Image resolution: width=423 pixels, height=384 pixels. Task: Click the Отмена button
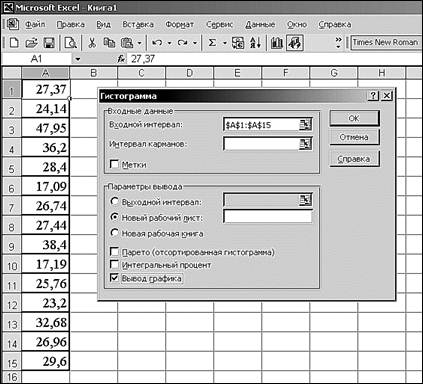[x=354, y=137]
